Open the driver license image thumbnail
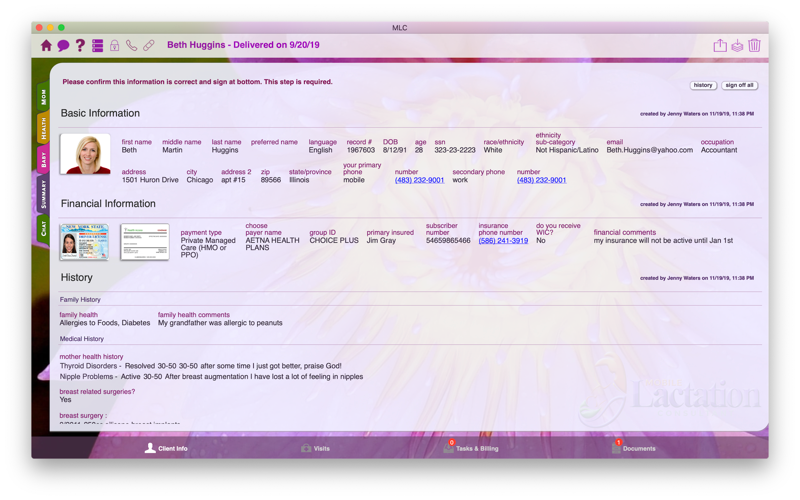800x500 pixels. tap(84, 242)
